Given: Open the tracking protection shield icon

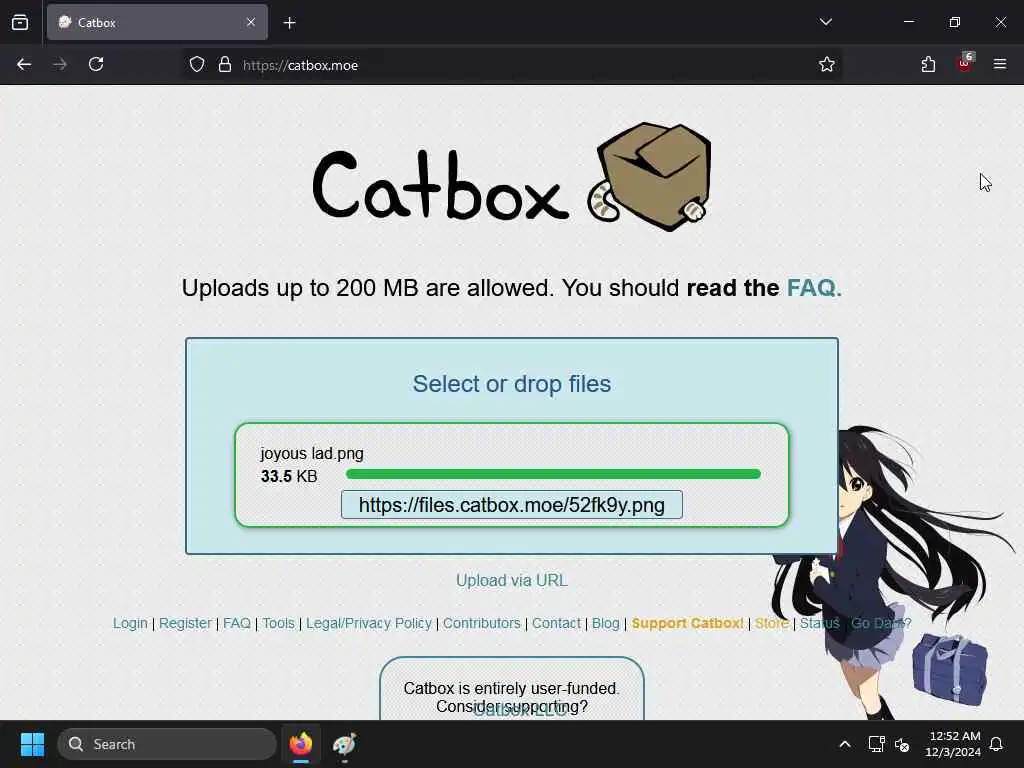Looking at the screenshot, I should (x=197, y=65).
